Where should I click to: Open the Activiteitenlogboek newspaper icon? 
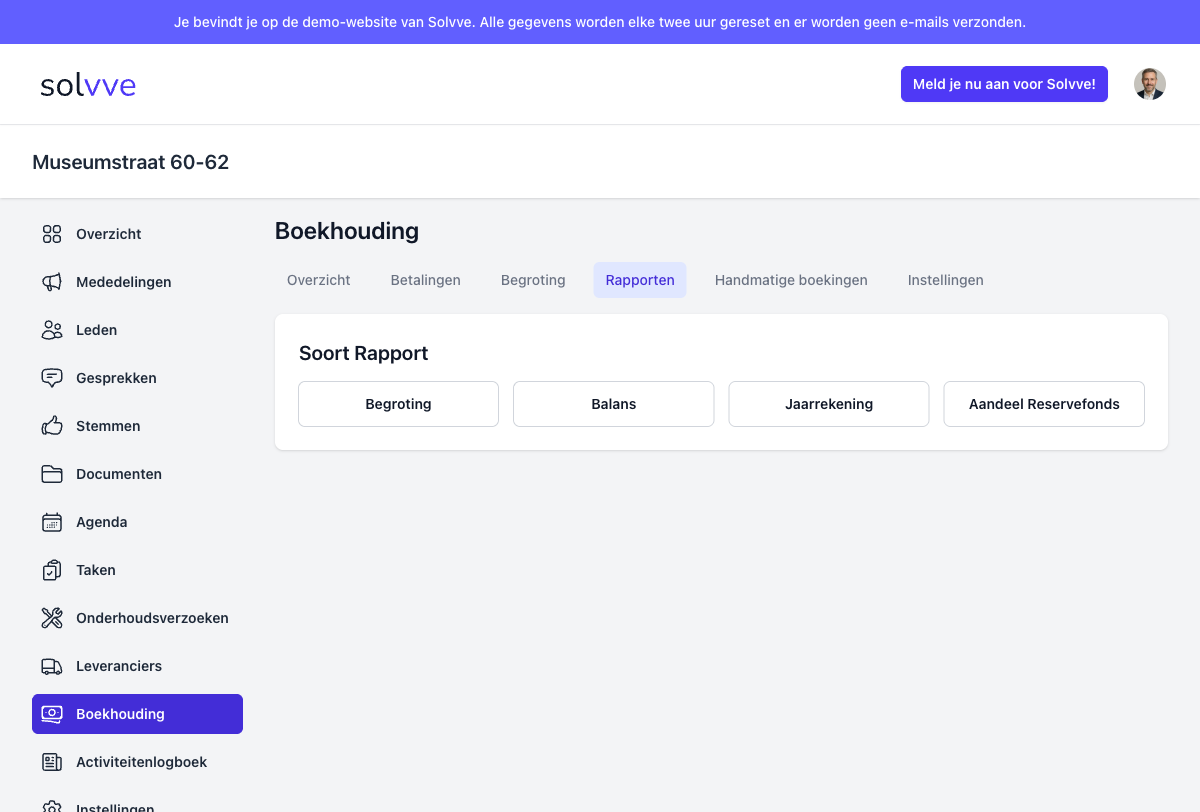coord(52,762)
